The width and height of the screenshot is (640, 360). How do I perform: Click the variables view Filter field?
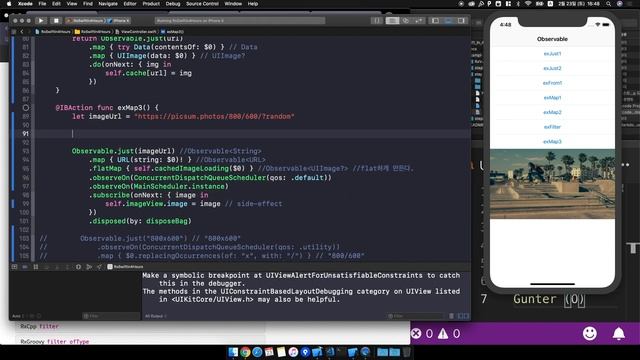coord(110,316)
